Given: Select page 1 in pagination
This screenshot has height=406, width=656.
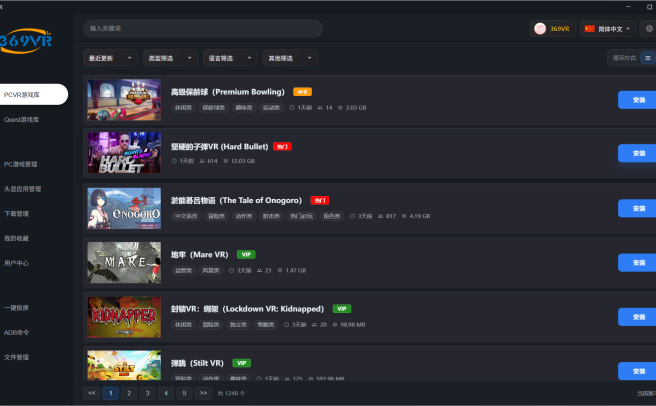Looking at the screenshot, I should click(x=110, y=393).
